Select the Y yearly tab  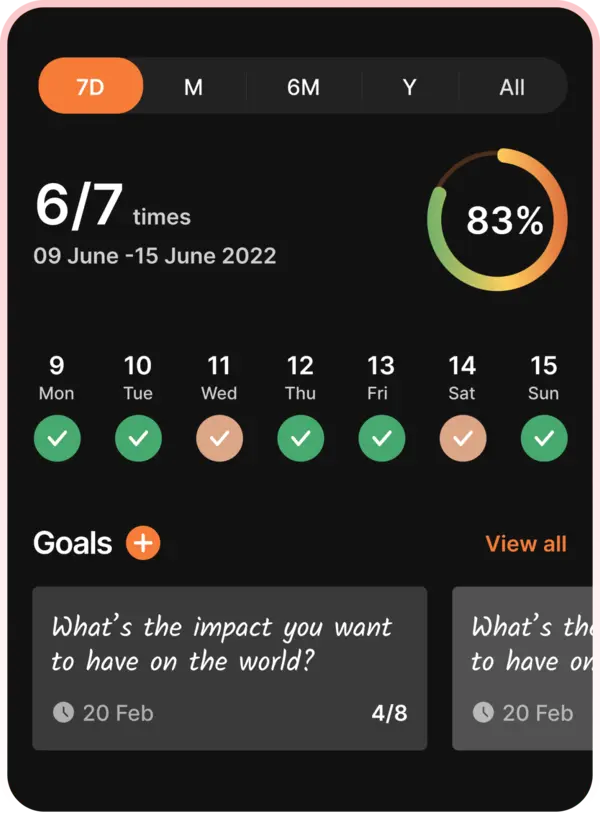(x=409, y=87)
